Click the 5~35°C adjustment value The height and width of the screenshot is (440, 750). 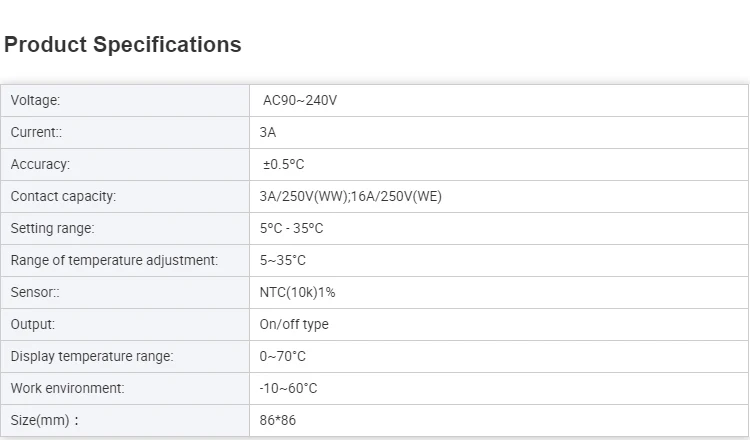click(x=283, y=261)
